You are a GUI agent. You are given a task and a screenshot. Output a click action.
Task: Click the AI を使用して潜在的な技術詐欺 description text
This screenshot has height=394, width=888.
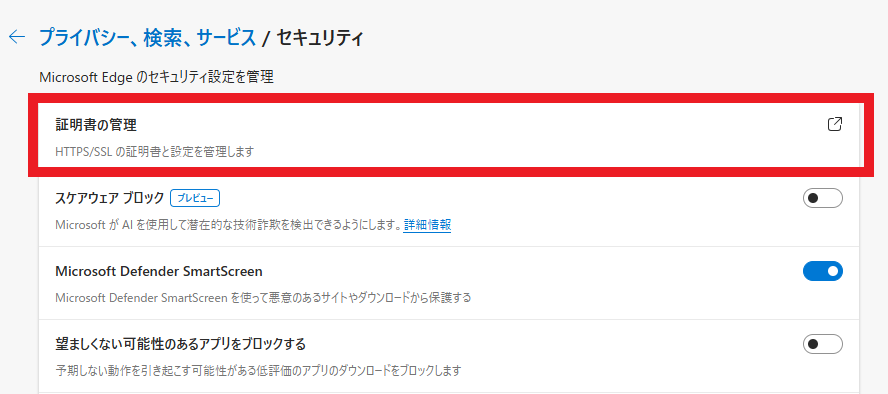coord(228,225)
